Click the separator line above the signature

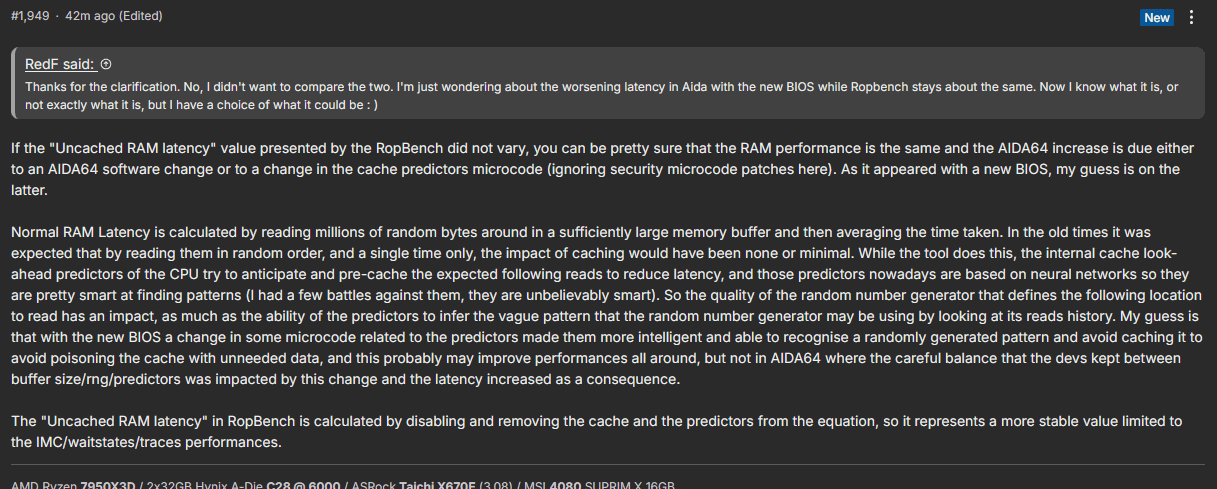(x=608, y=464)
